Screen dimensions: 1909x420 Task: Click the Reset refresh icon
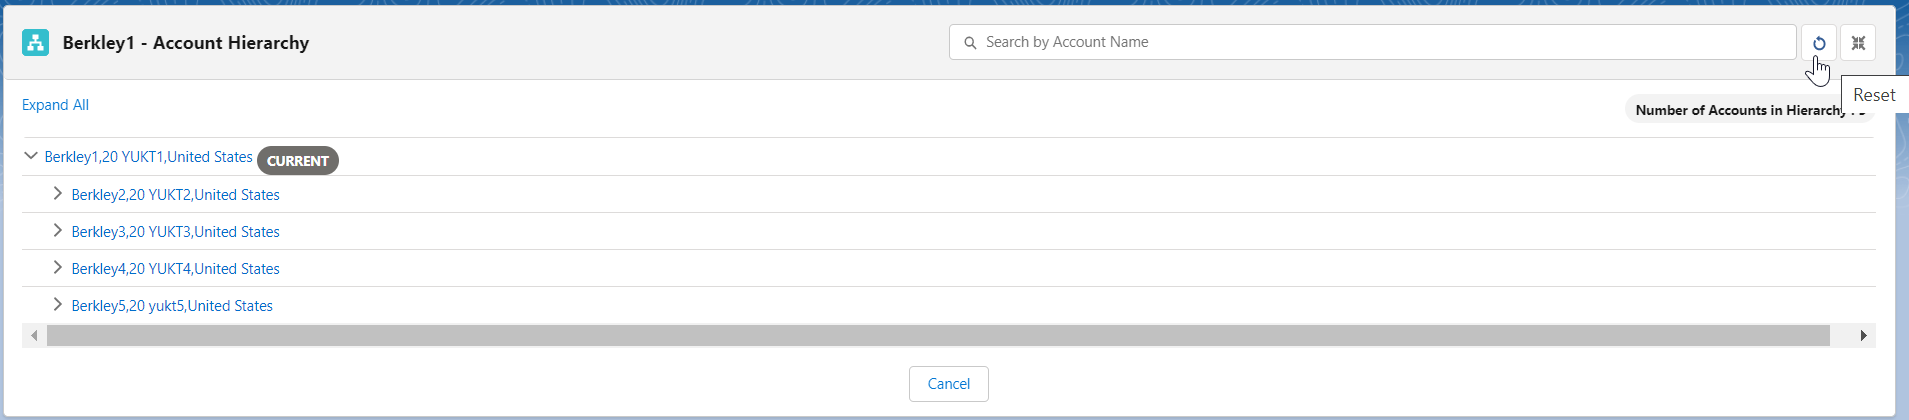pyautogui.click(x=1818, y=43)
